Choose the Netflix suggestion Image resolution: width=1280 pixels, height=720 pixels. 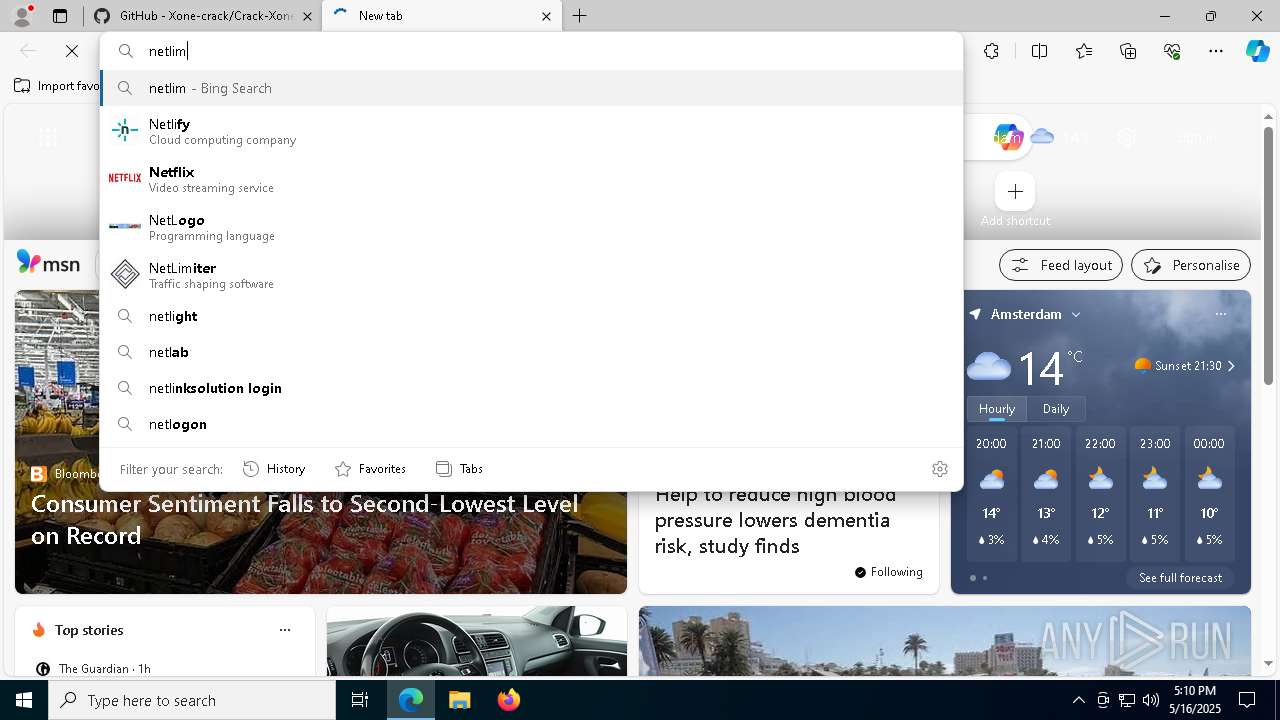coord(532,179)
